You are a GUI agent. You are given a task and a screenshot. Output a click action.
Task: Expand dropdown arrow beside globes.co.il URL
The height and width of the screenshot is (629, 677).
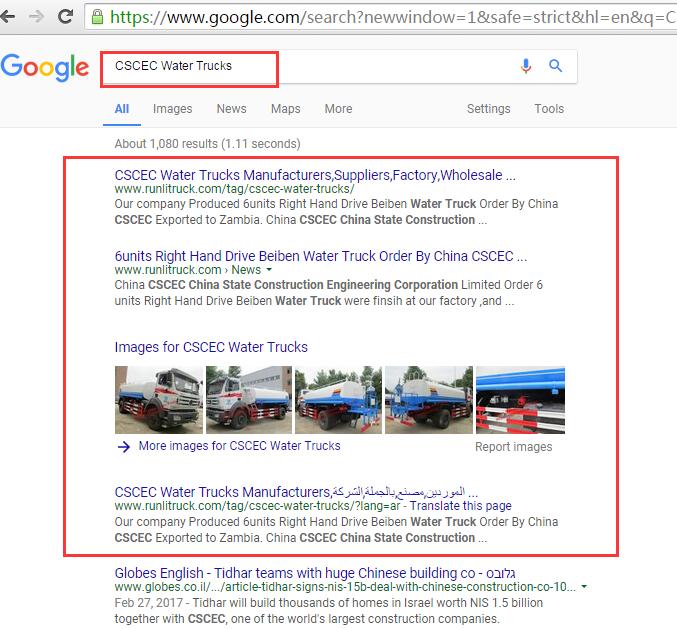click(584, 586)
